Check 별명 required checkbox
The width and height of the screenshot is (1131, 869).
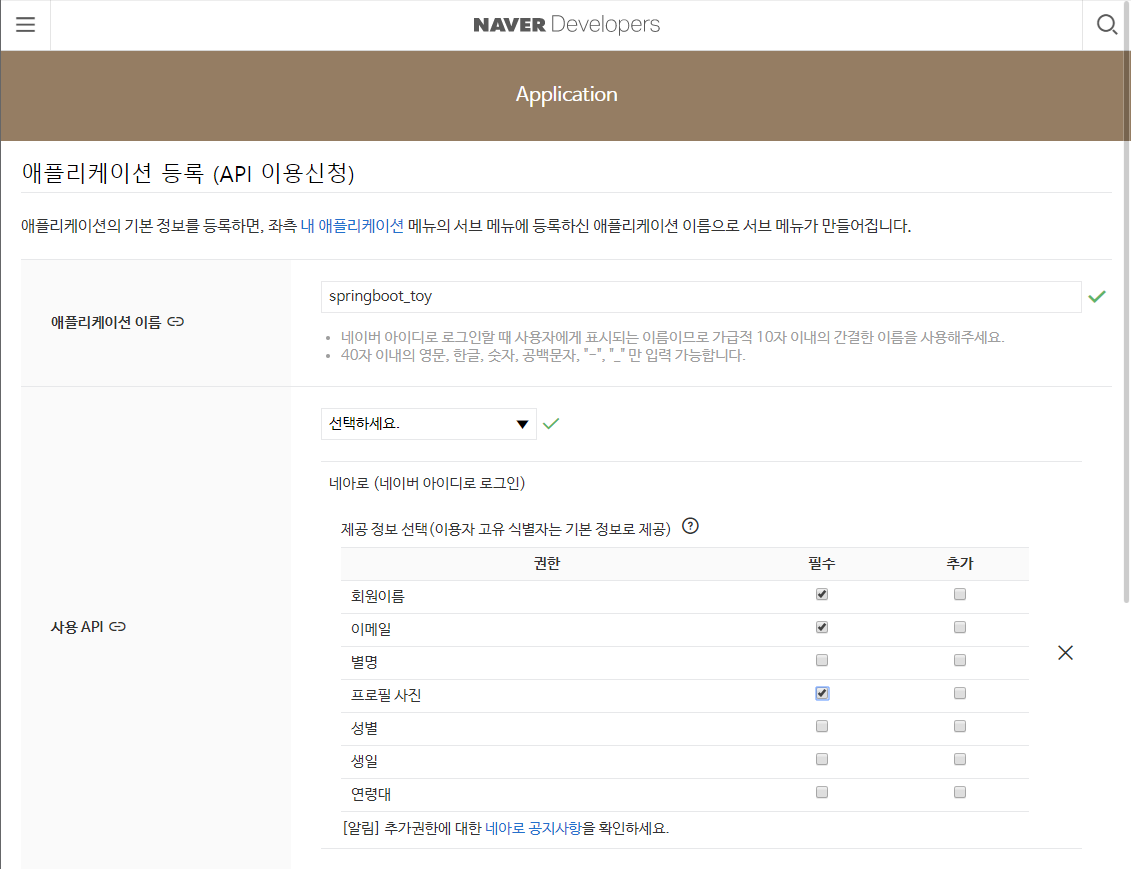[x=822, y=660]
